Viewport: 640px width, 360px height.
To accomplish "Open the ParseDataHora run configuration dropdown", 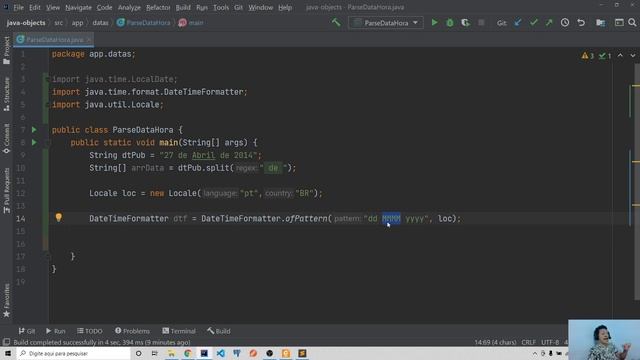I will pos(386,23).
